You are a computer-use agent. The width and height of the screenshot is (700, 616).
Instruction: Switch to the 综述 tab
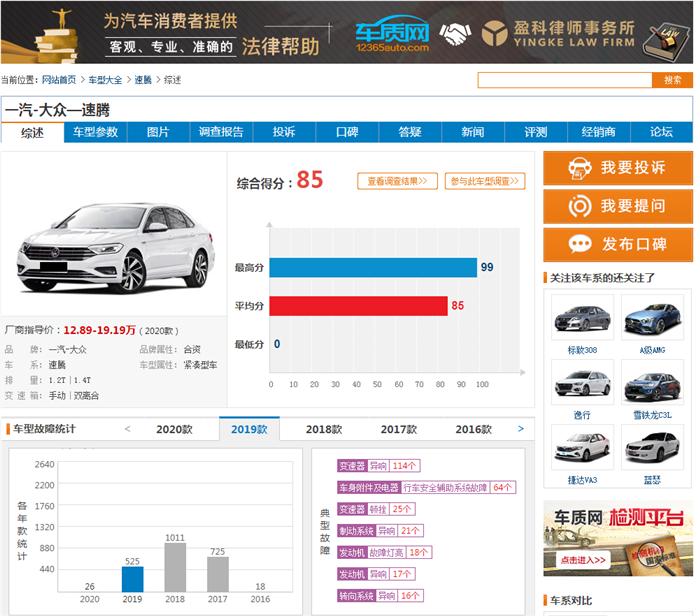[x=33, y=133]
